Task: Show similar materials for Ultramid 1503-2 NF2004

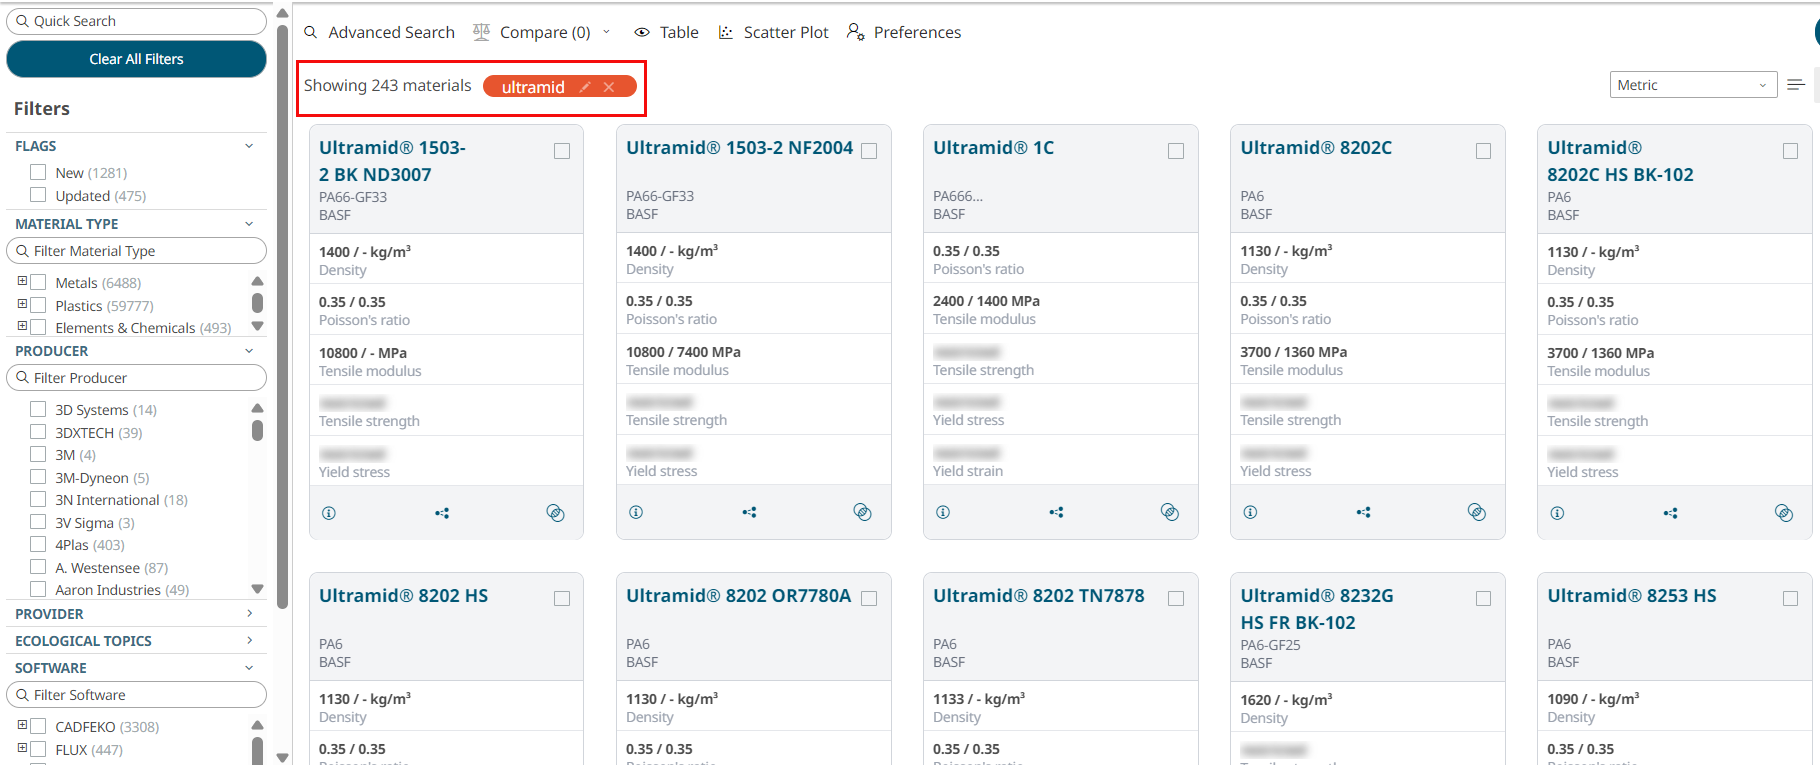Action: pos(749,512)
